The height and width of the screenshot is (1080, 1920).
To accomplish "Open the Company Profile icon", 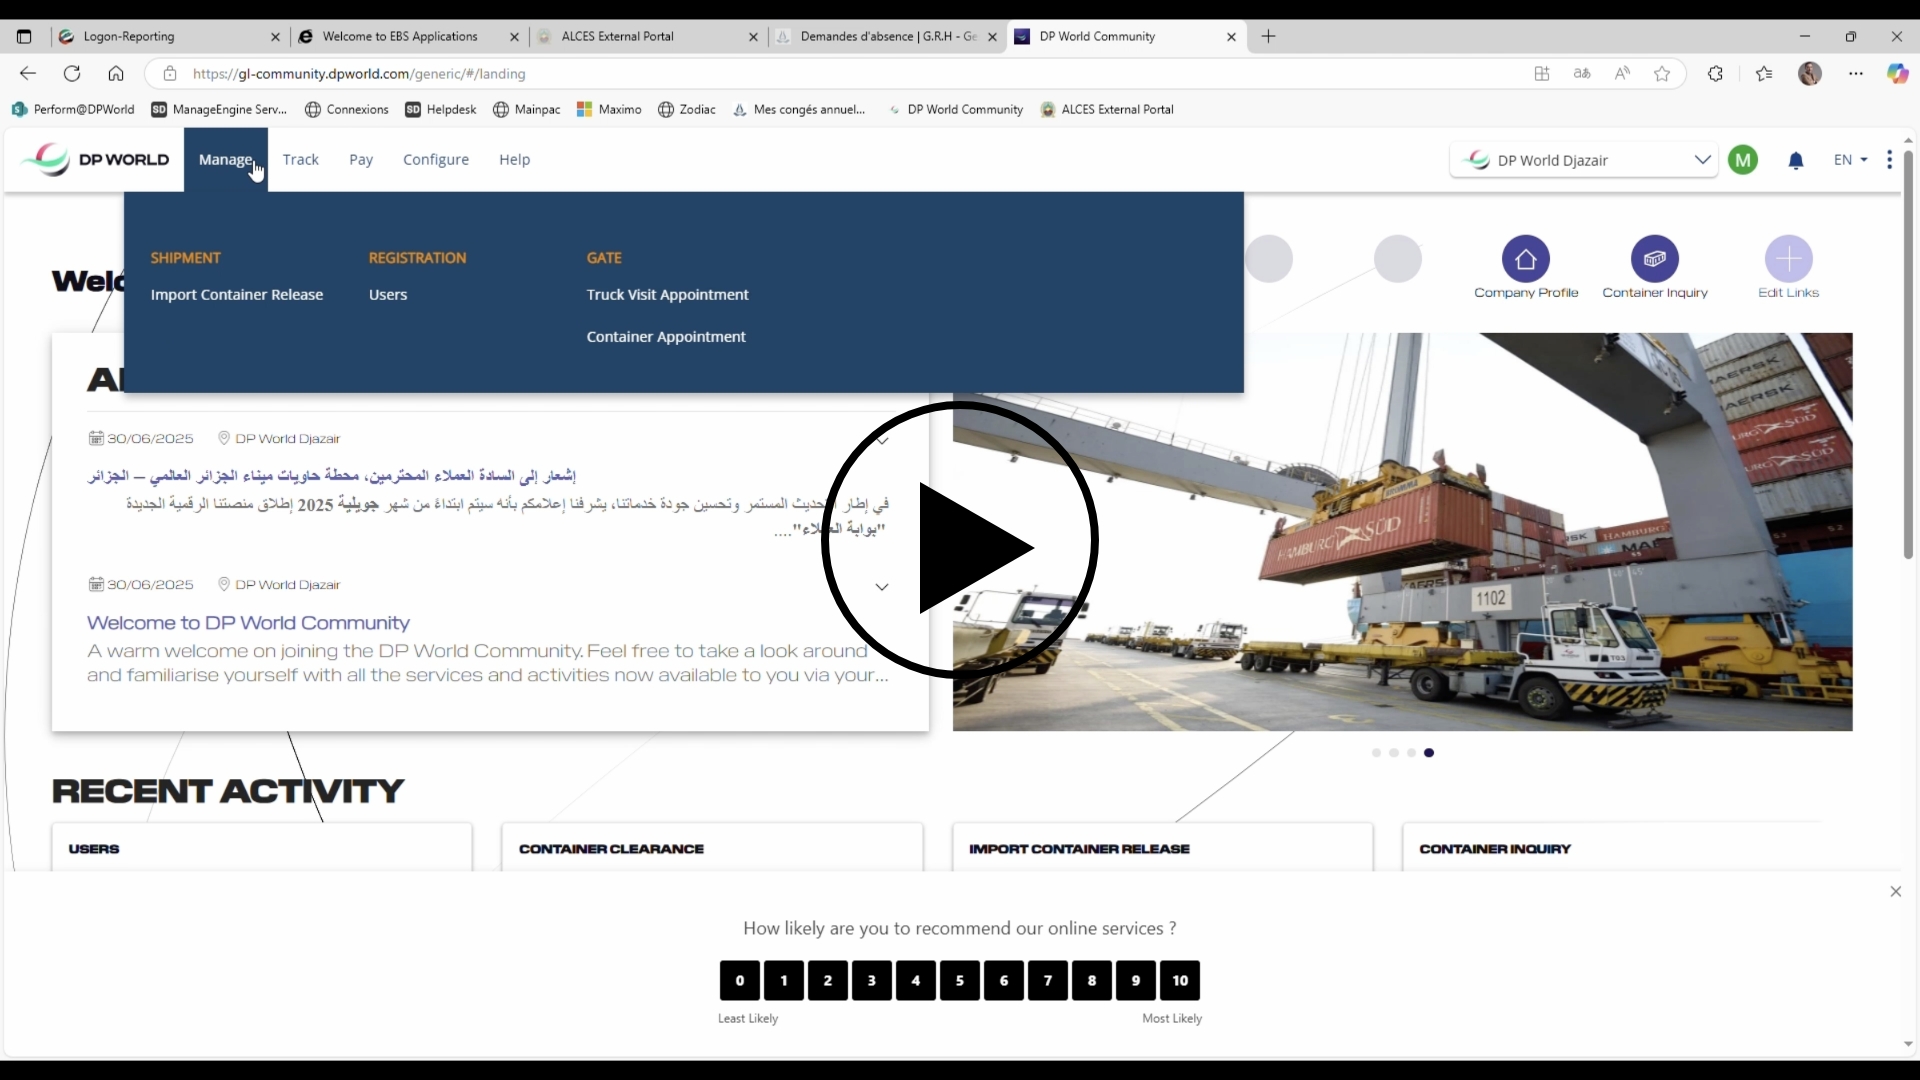I will (x=1525, y=259).
